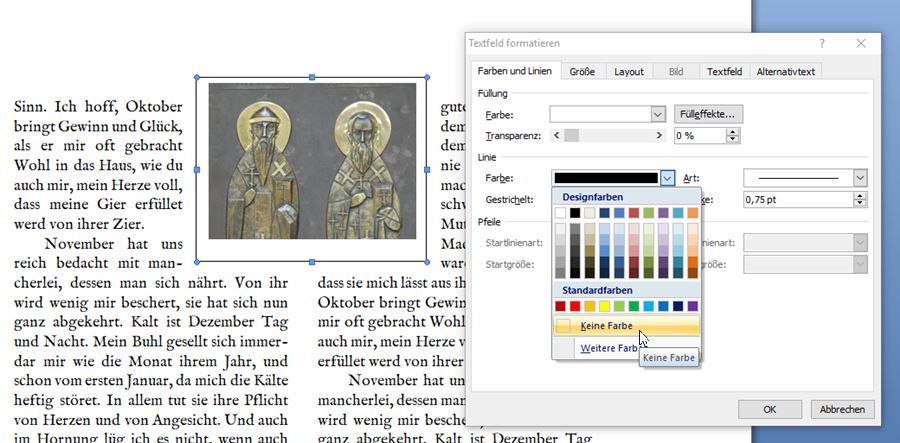The width and height of the screenshot is (900, 443).
Task: Select the black design color swatch
Action: coord(575,213)
